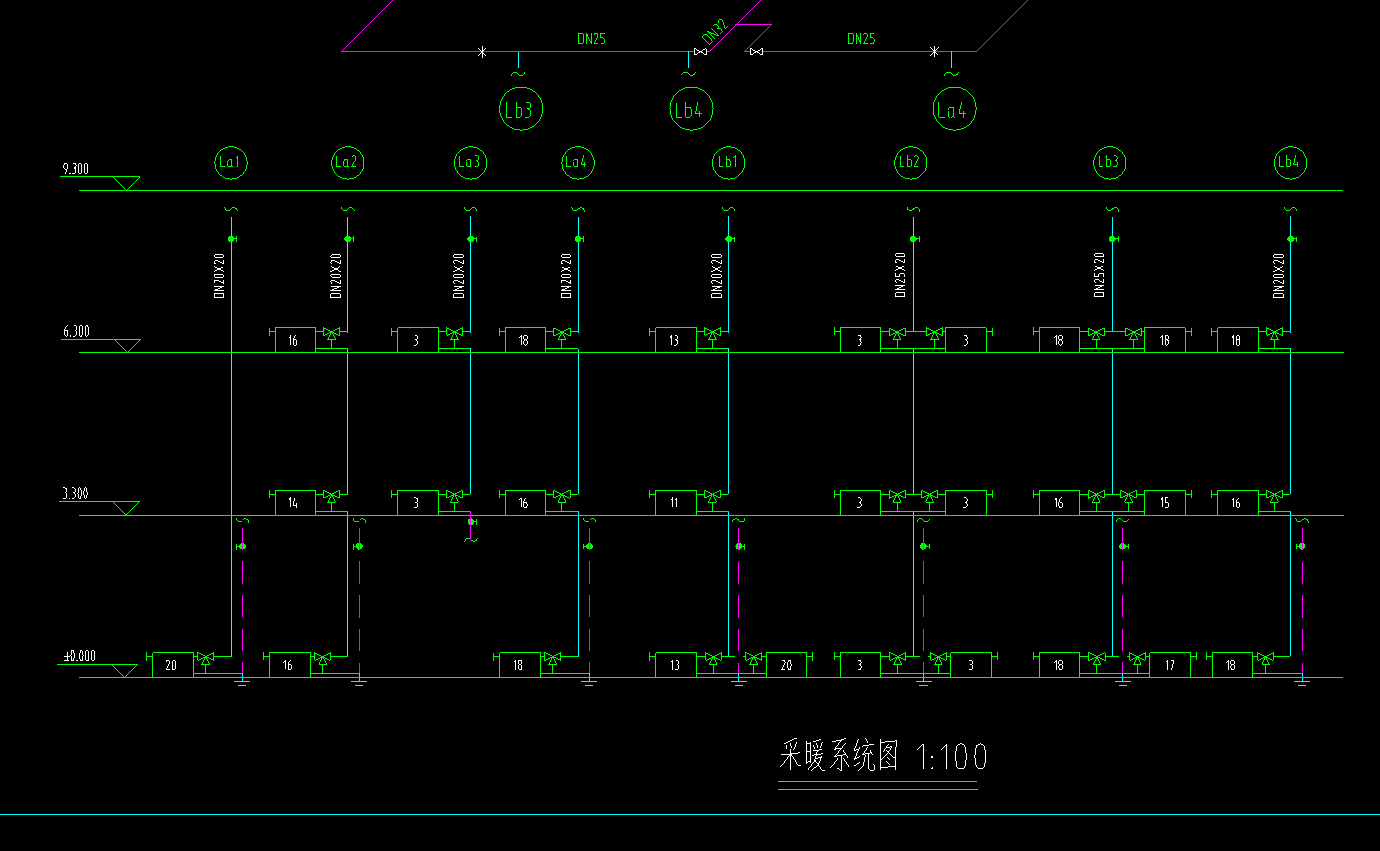This screenshot has height=851, width=1380.
Task: Select the large Lb4 circle tag under DN32 branch
Action: [x=690, y=109]
